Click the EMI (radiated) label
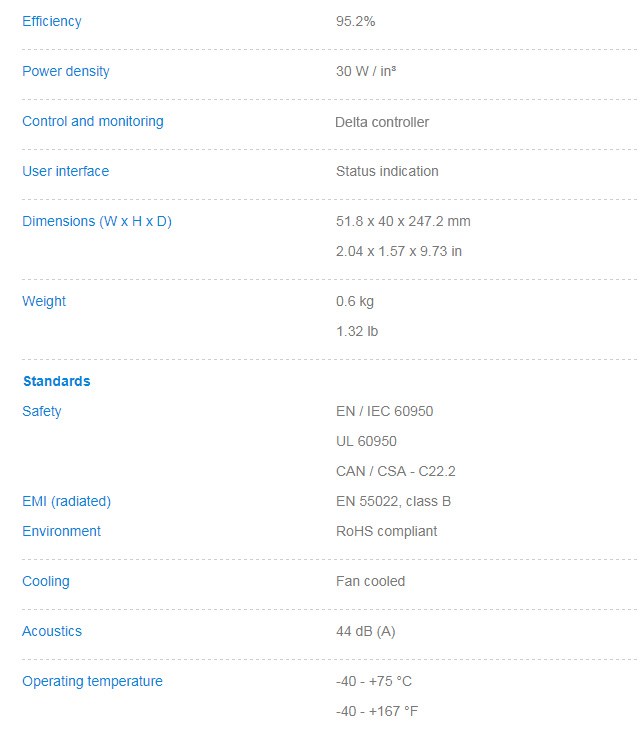640x739 pixels. click(x=67, y=501)
